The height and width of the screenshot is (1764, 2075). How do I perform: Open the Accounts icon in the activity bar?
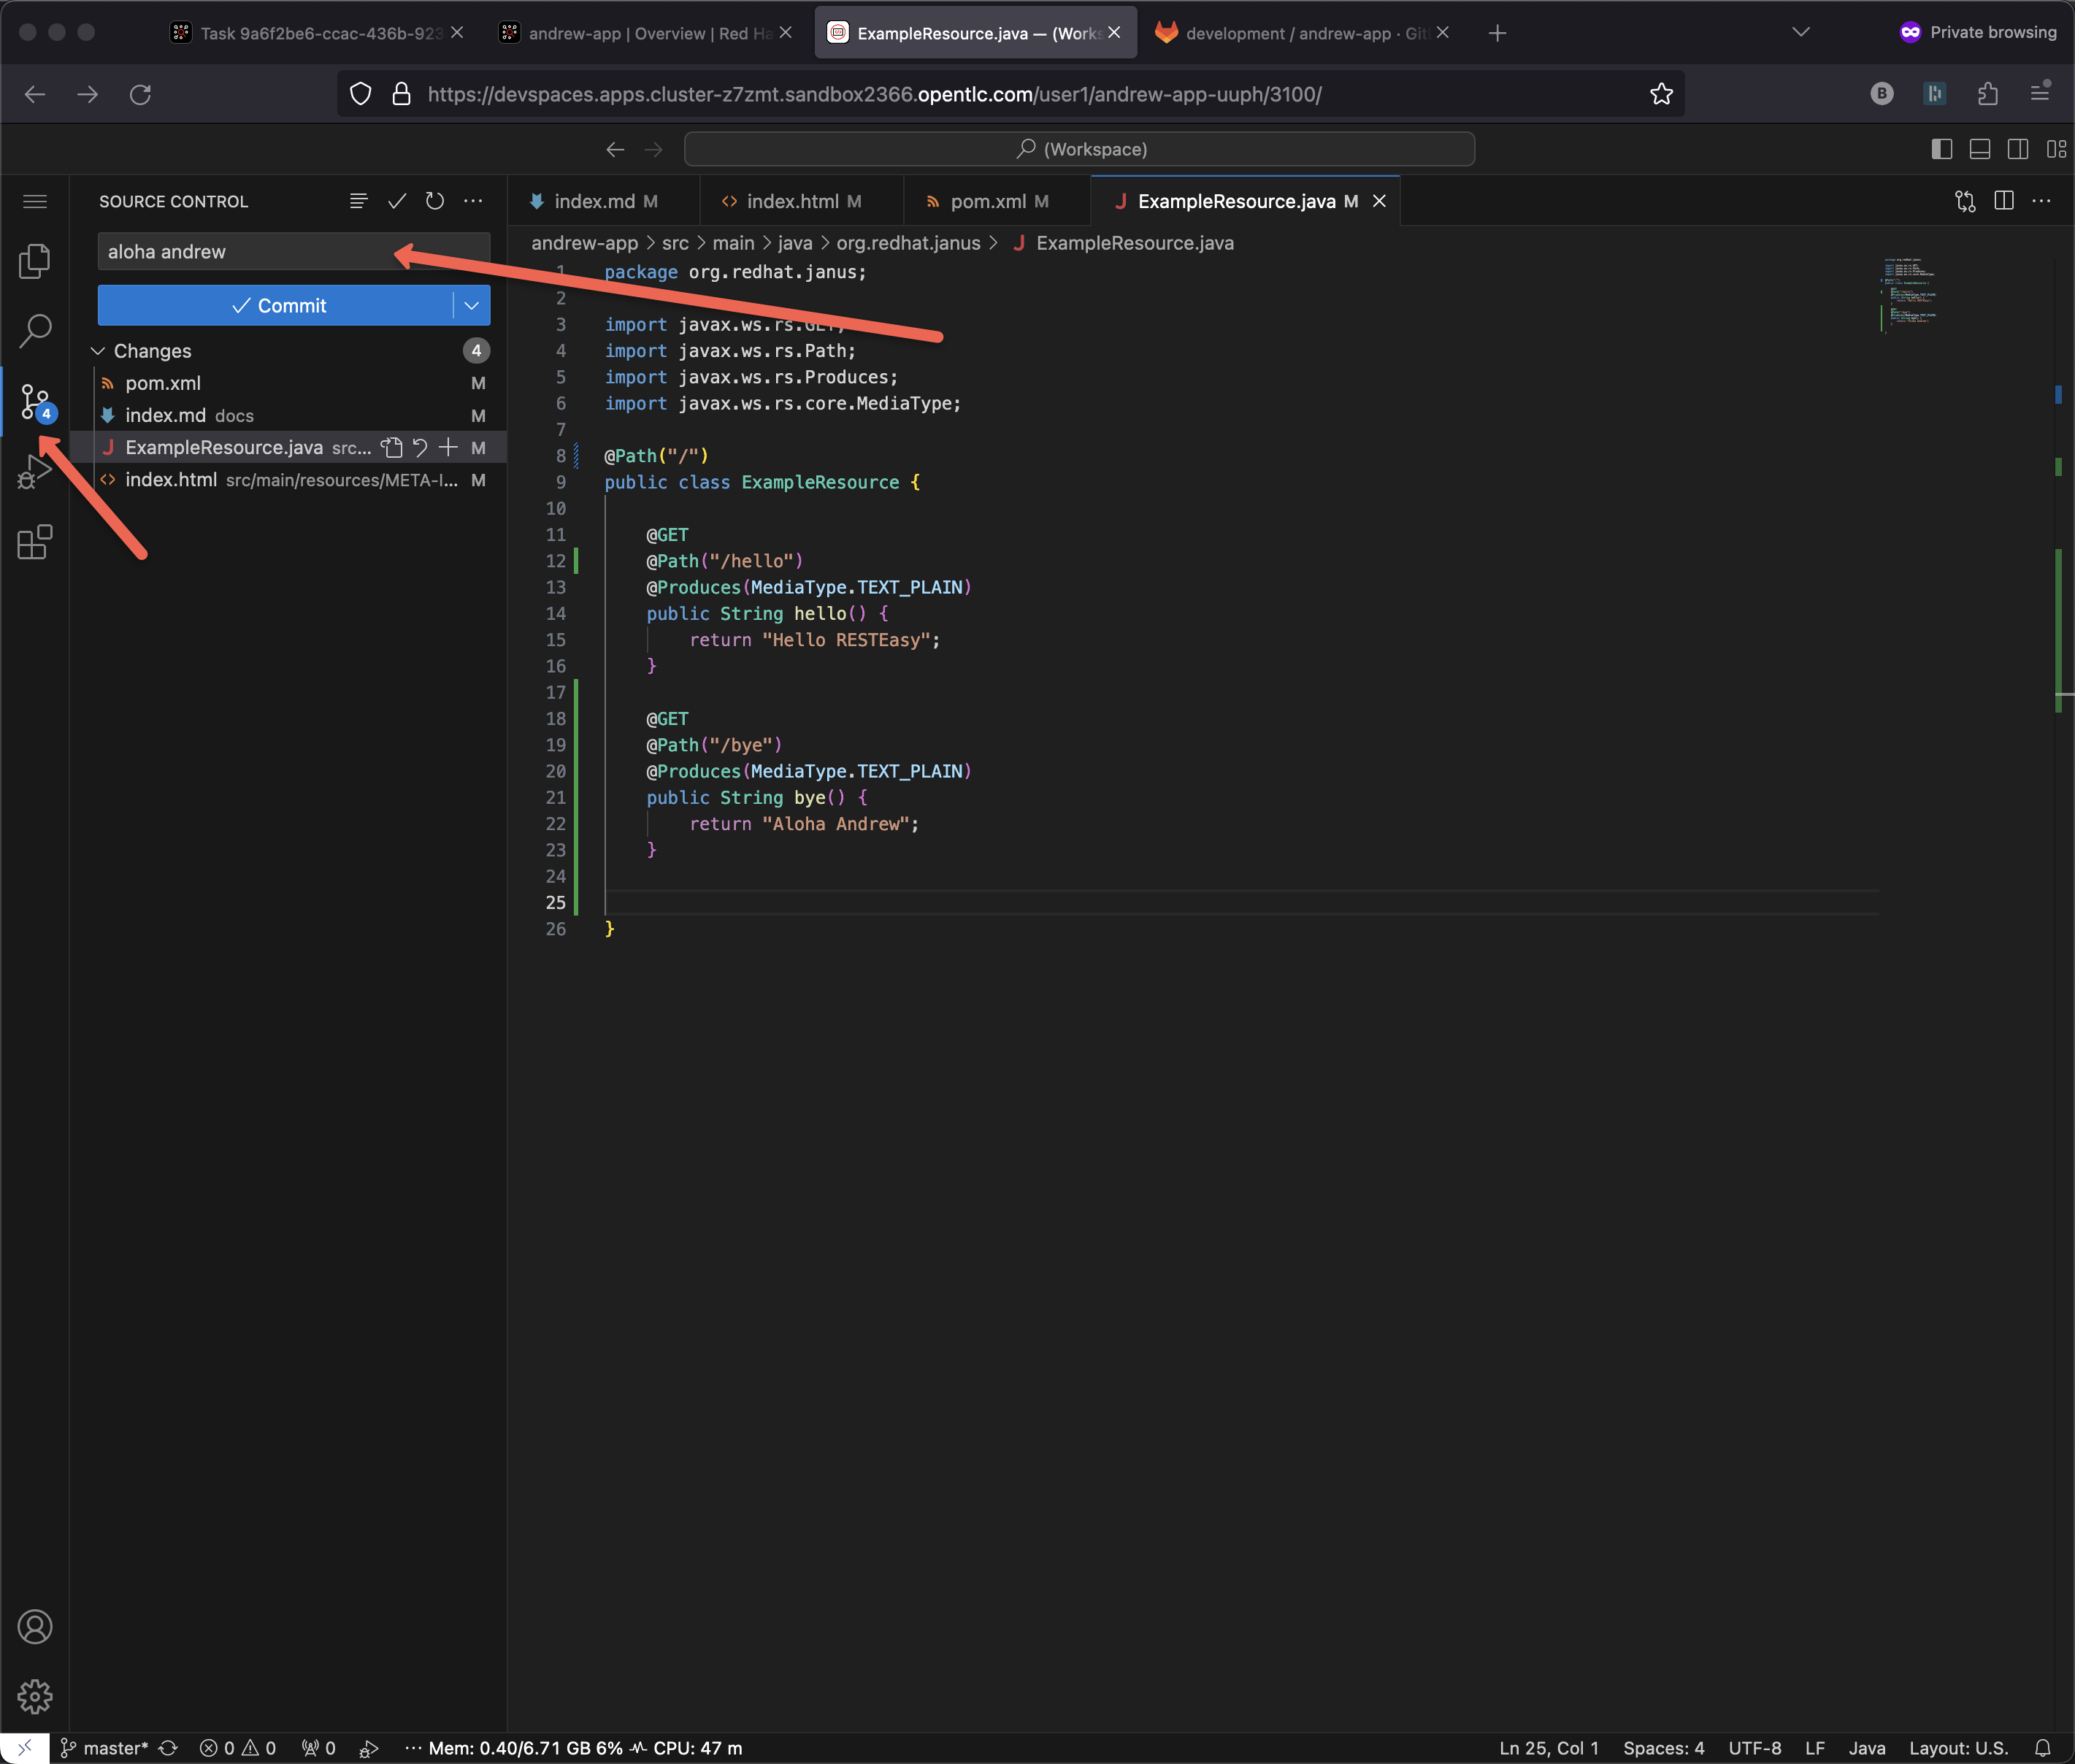coord(35,1627)
